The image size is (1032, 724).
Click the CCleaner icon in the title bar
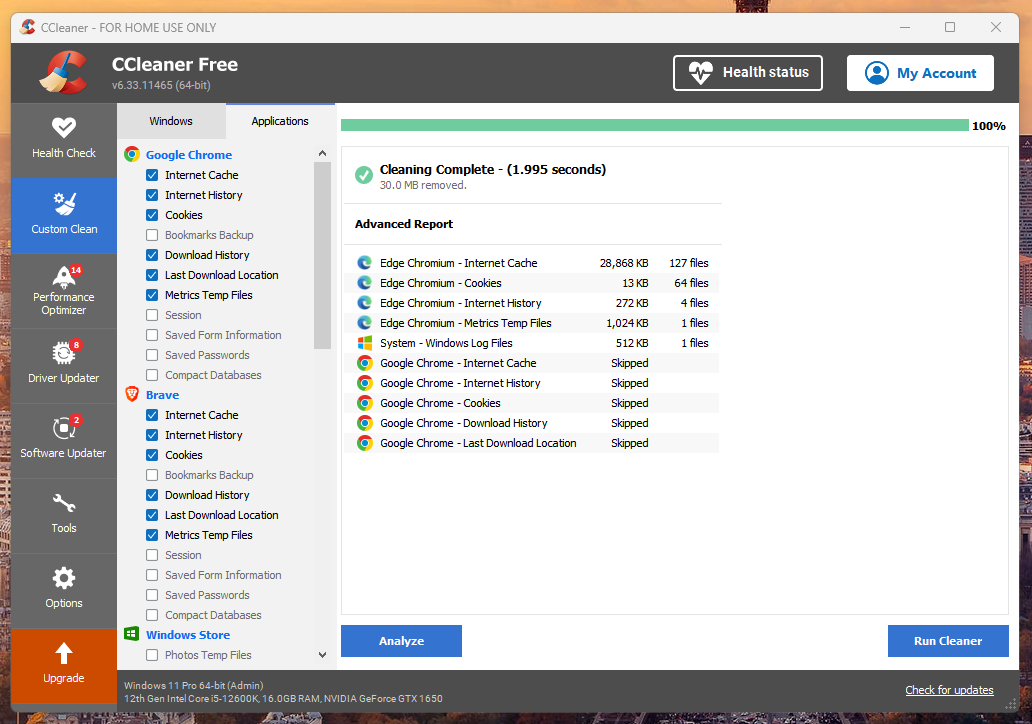point(28,27)
